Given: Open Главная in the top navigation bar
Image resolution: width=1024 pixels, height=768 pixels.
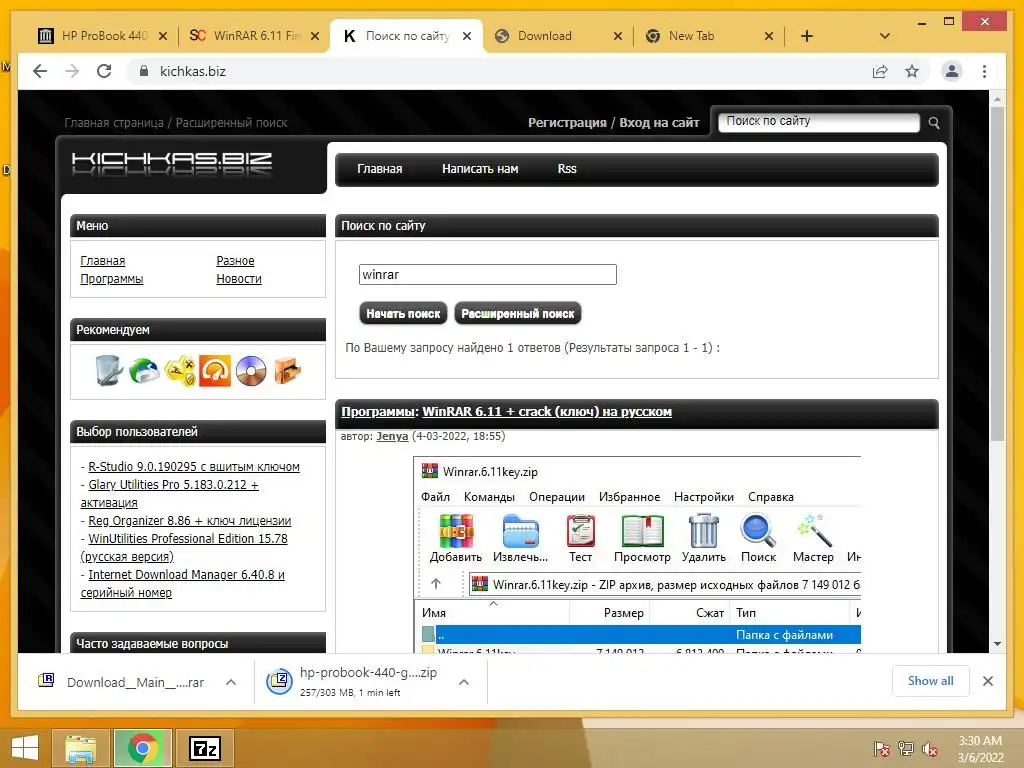Looking at the screenshot, I should click(x=379, y=169).
